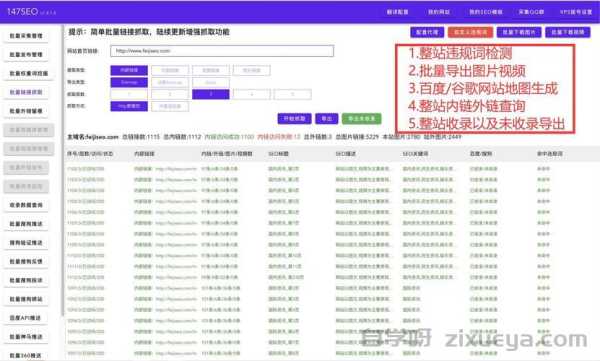
Task: Open 批量采集管理 in the sidebar
Action: 26,36
